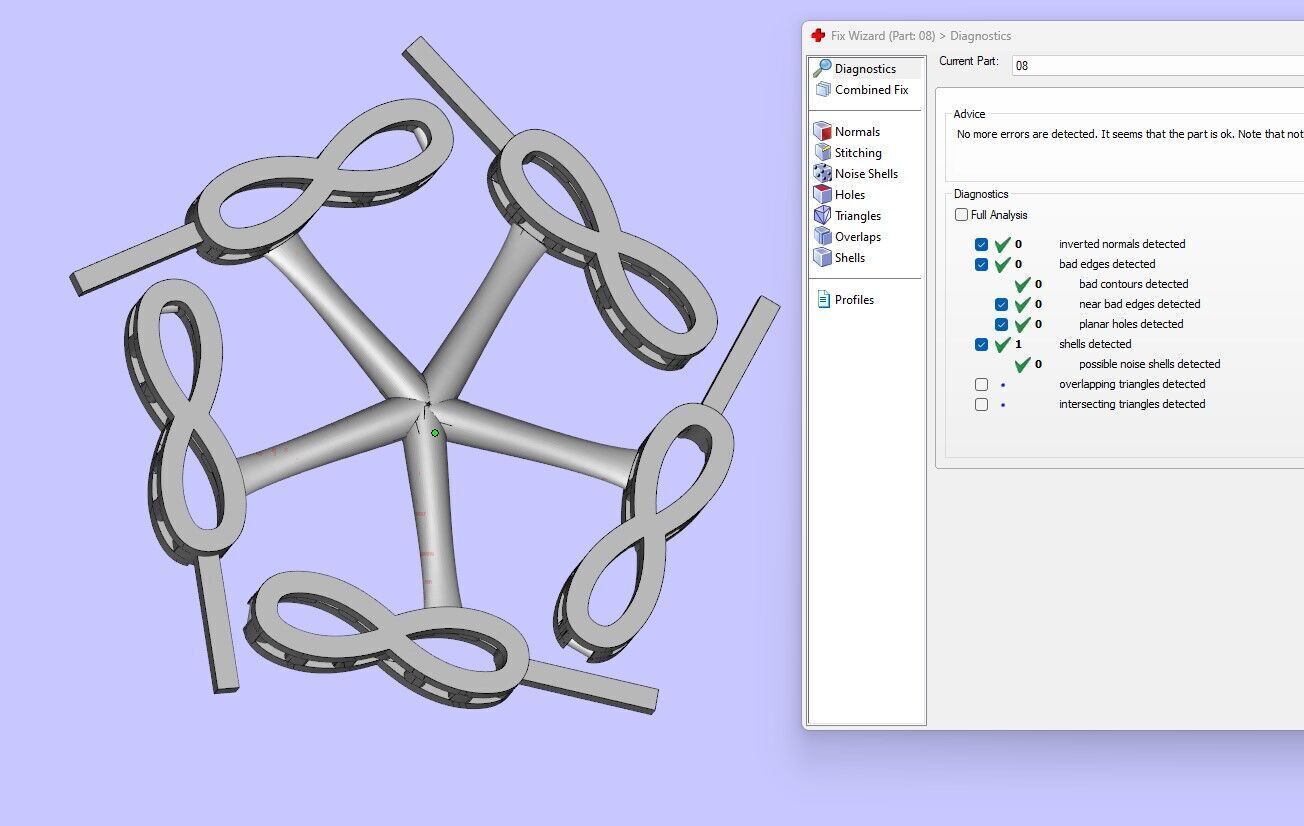Image resolution: width=1304 pixels, height=826 pixels.
Task: Click 'bad contours detected' label
Action: (1134, 284)
